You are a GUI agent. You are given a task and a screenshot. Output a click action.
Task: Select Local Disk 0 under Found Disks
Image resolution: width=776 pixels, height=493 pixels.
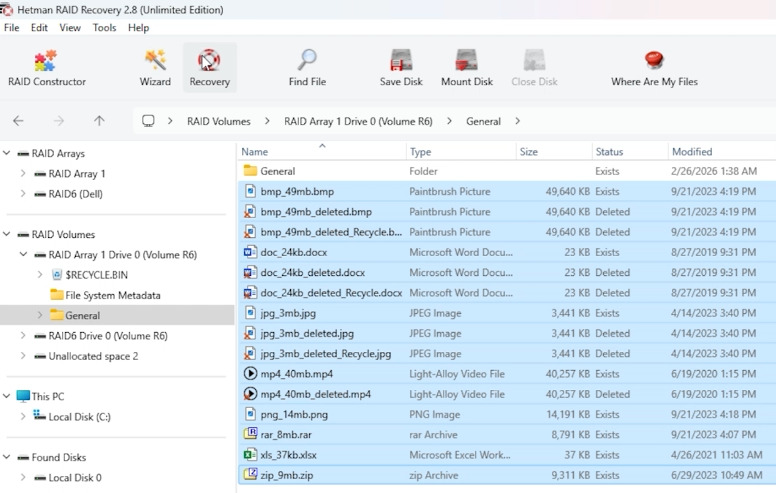point(75,477)
